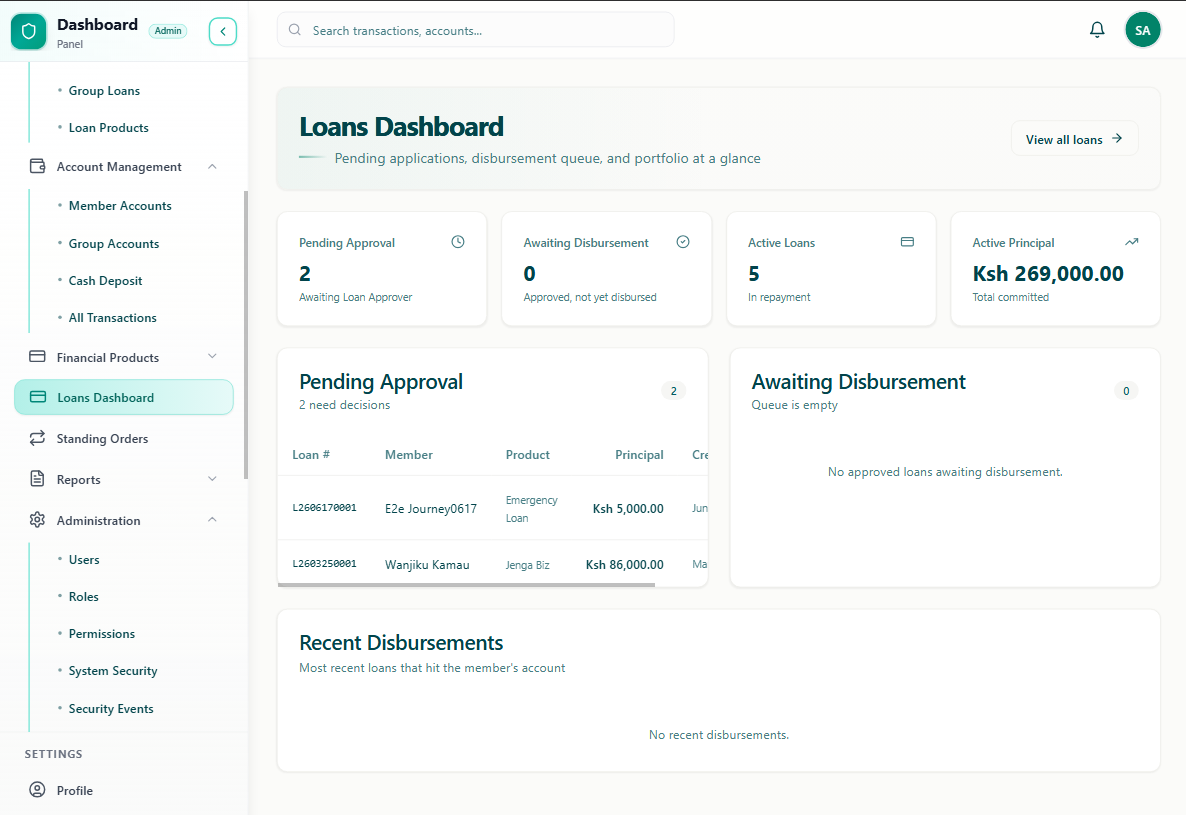Open System Security page
Screen dimensions: 1186x815
[x=113, y=671]
